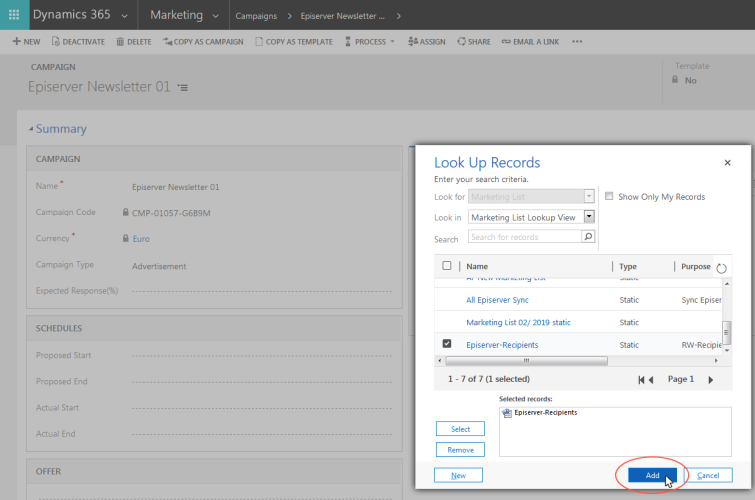The image size is (755, 500).
Task: Click DEACTIVATE in the command bar
Action: click(x=78, y=41)
